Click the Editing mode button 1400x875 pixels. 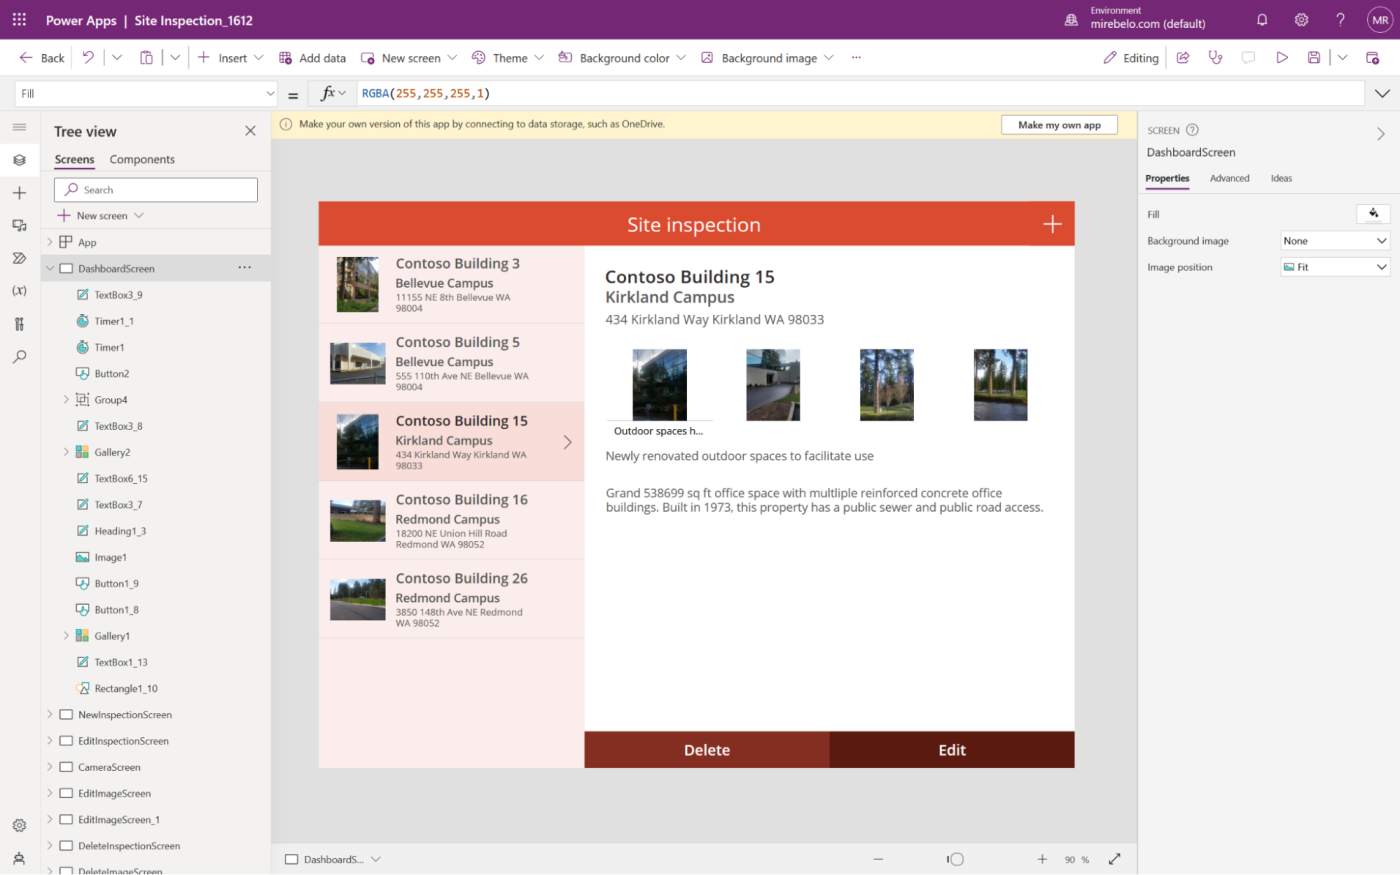[1131, 58]
